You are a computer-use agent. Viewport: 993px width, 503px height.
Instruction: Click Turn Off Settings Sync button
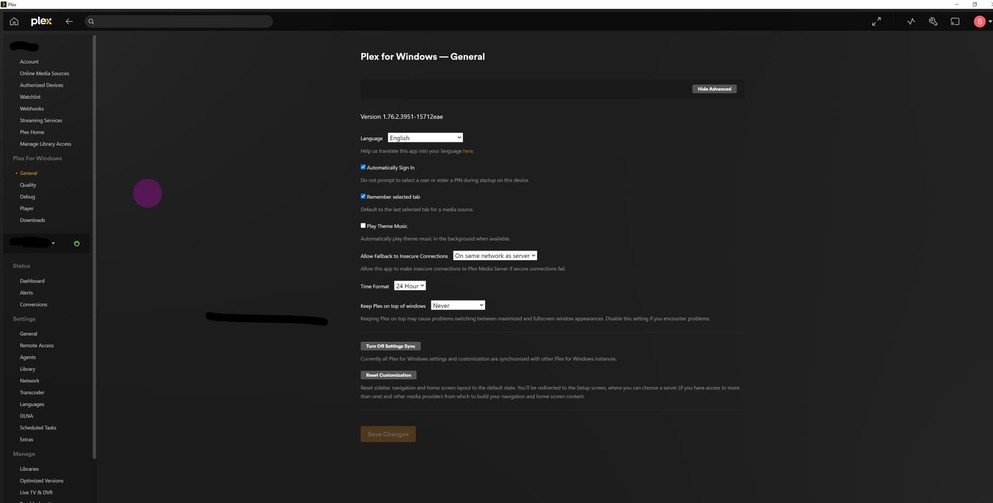click(391, 346)
